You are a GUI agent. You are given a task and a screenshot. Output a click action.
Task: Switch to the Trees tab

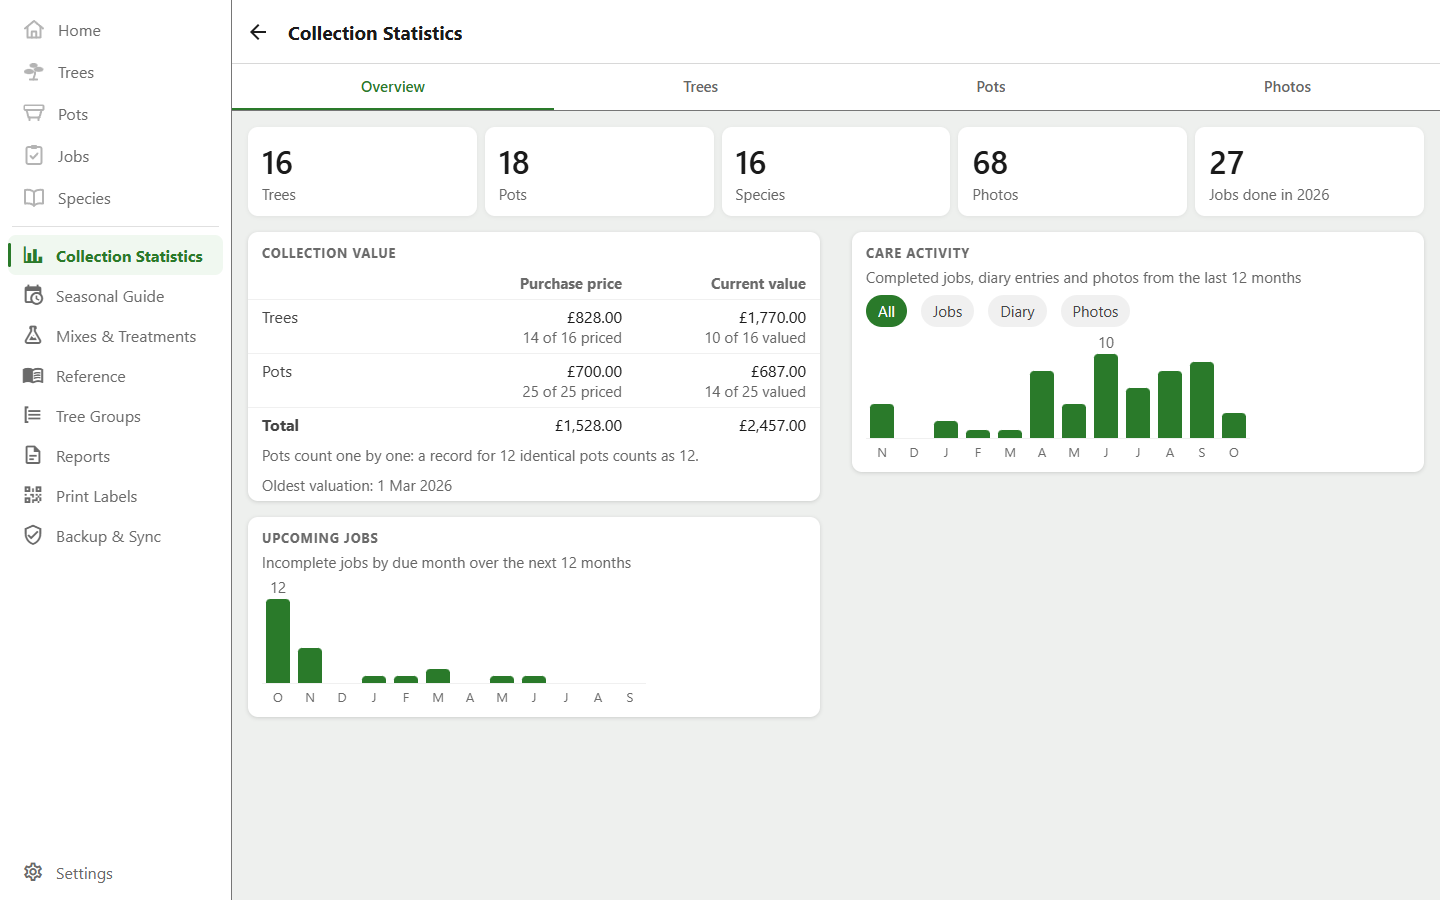click(700, 87)
